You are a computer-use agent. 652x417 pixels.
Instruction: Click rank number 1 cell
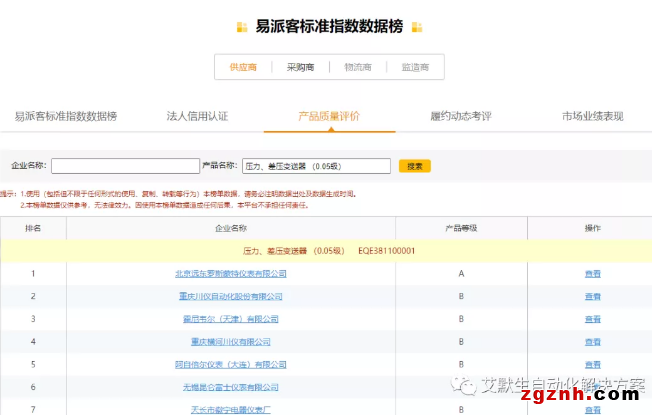33,274
